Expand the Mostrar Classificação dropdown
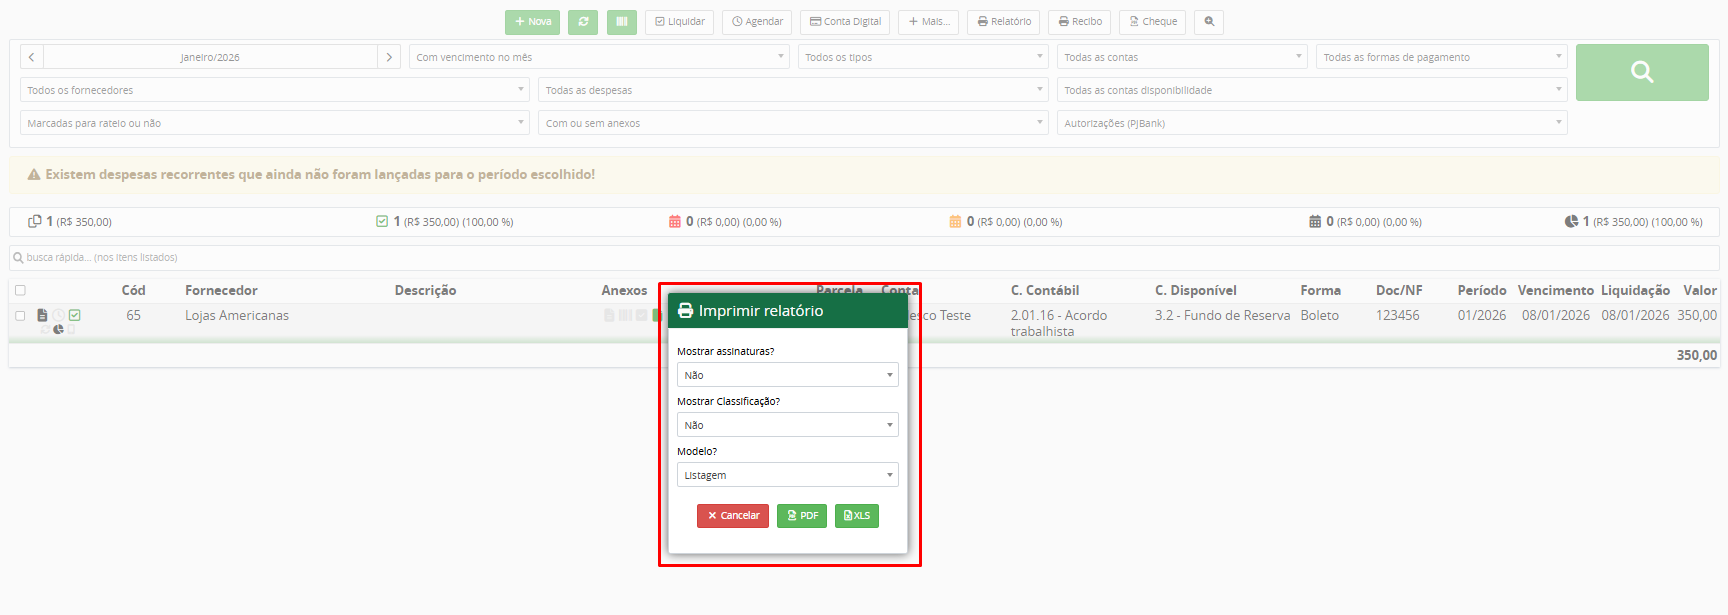 (x=787, y=425)
